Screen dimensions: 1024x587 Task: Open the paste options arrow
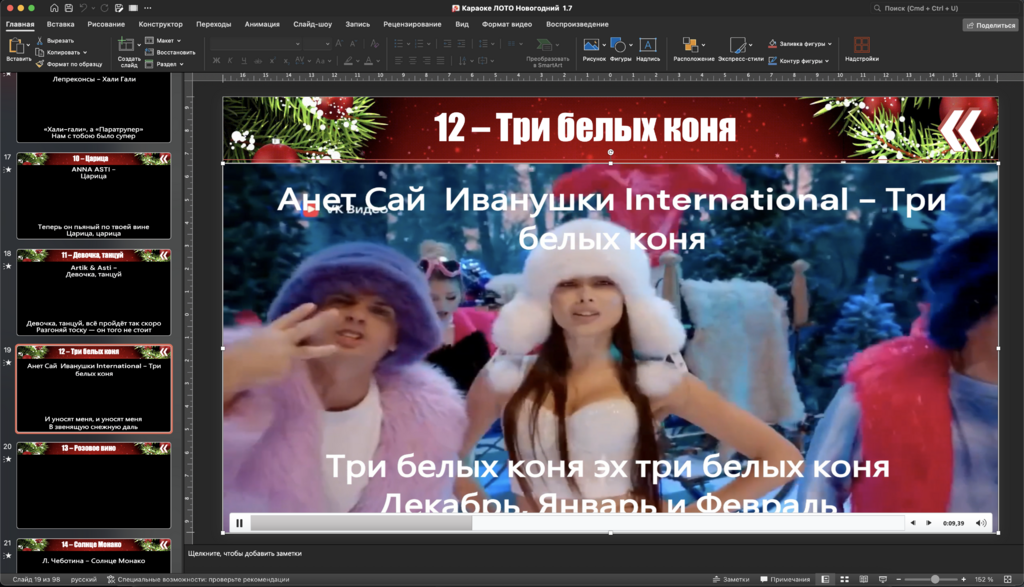29,45
